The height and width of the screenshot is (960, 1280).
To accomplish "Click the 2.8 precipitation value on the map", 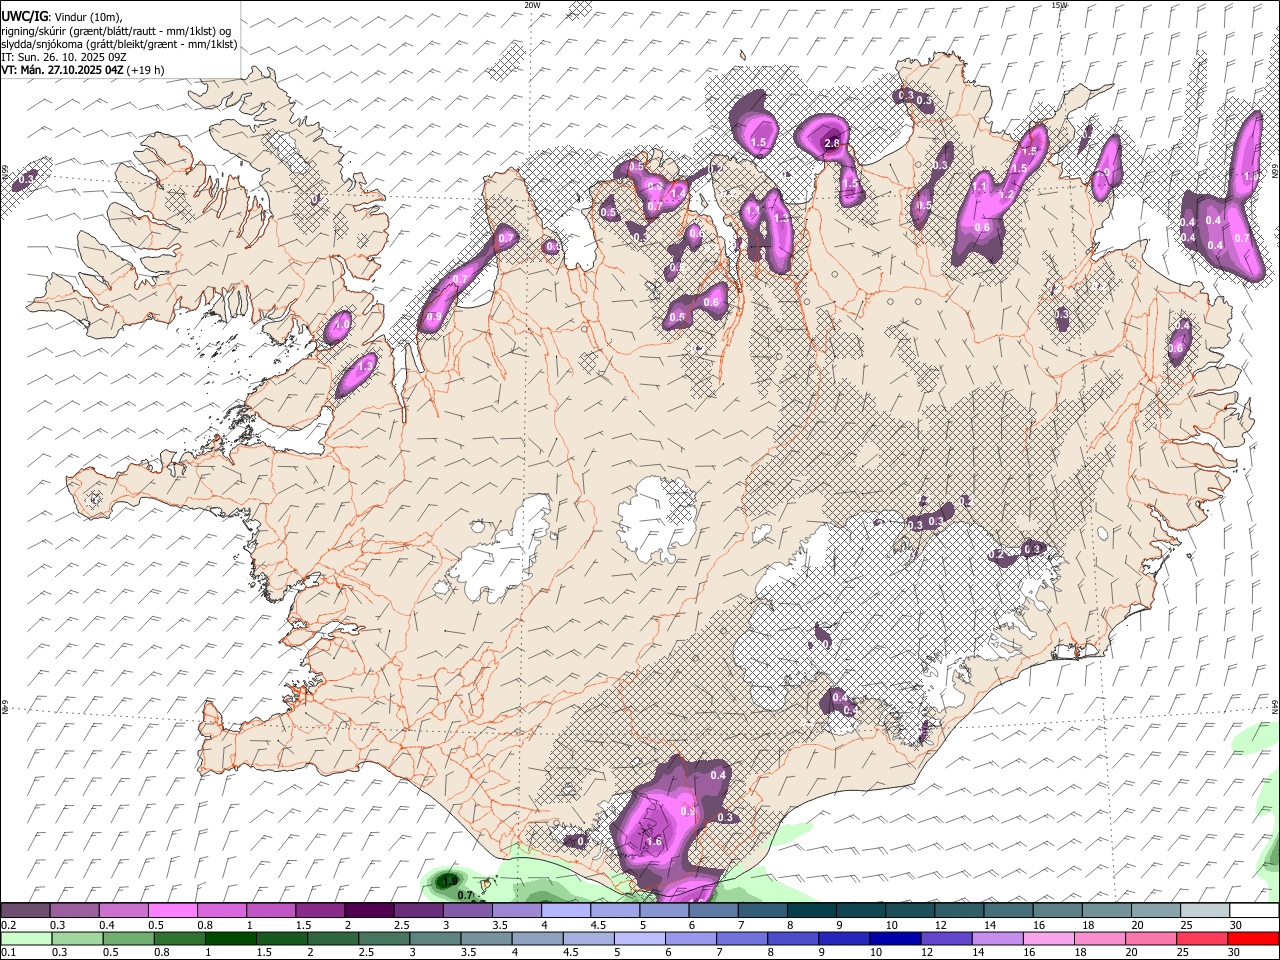I will tap(831, 144).
